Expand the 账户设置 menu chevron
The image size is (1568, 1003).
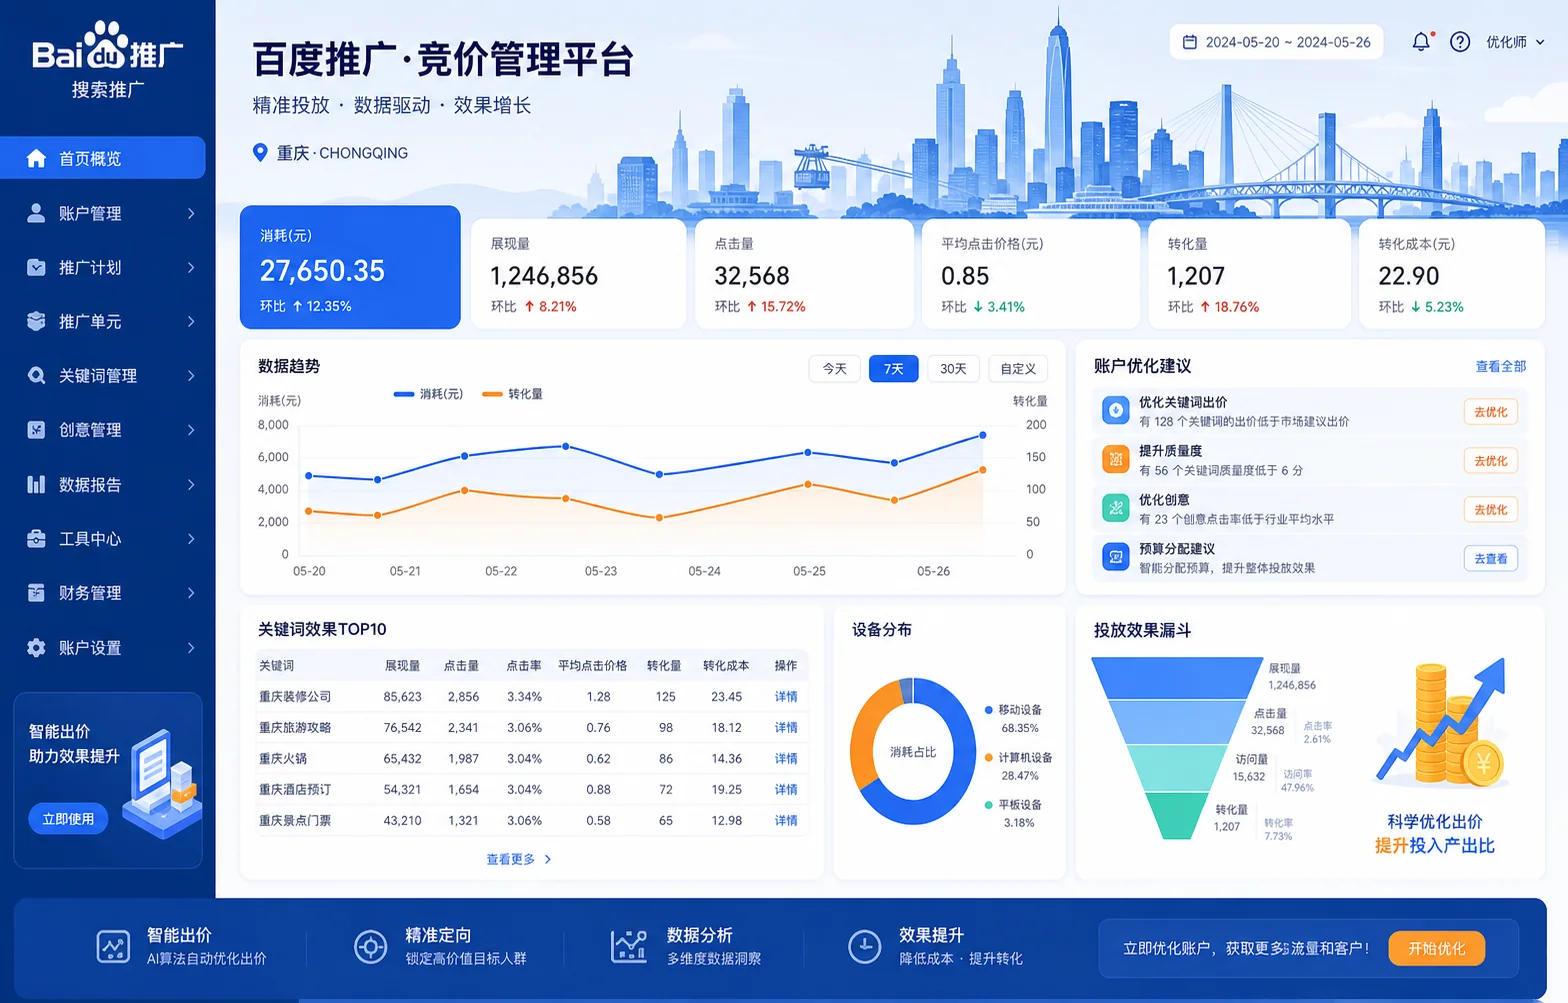tap(191, 647)
